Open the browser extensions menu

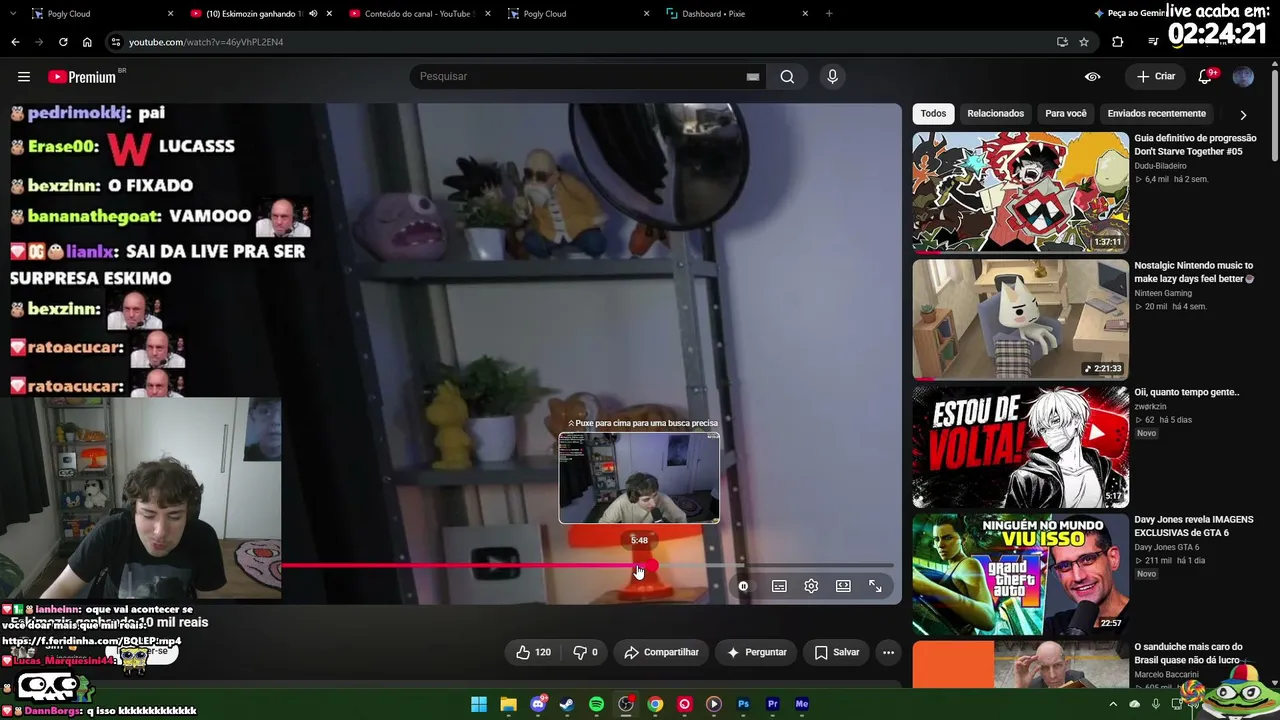1118,42
